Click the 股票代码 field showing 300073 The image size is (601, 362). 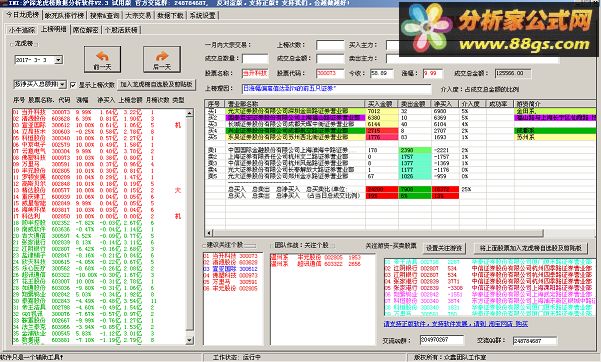pos(330,73)
